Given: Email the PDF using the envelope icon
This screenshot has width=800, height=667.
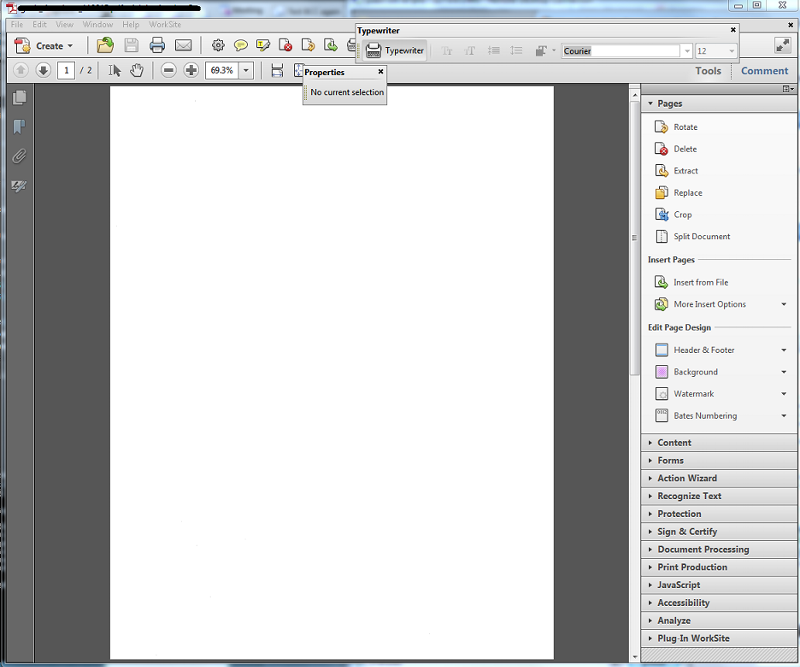Looking at the screenshot, I should 184,45.
